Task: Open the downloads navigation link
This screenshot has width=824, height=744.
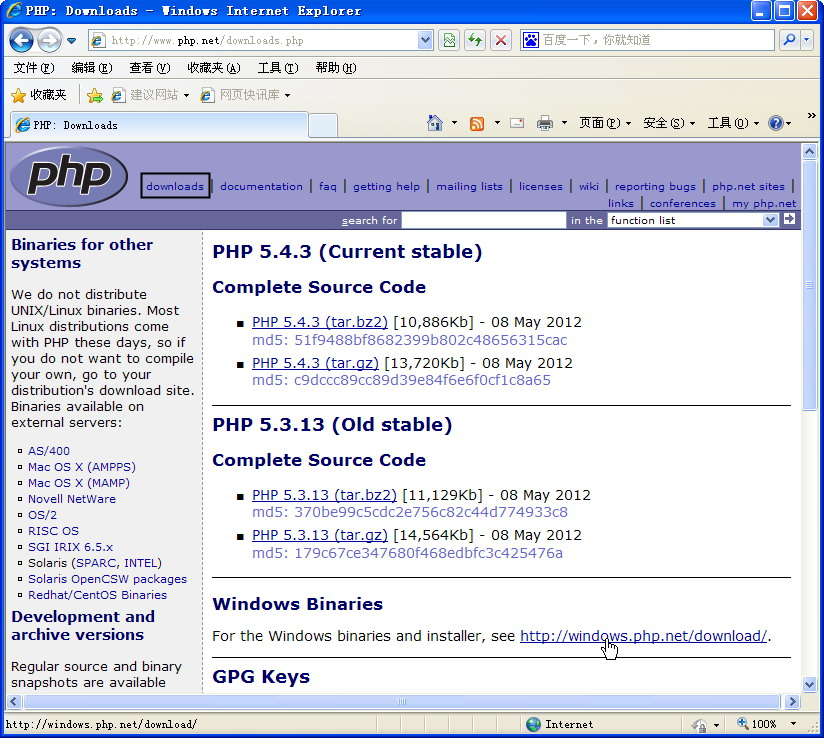Action: pyautogui.click(x=175, y=186)
